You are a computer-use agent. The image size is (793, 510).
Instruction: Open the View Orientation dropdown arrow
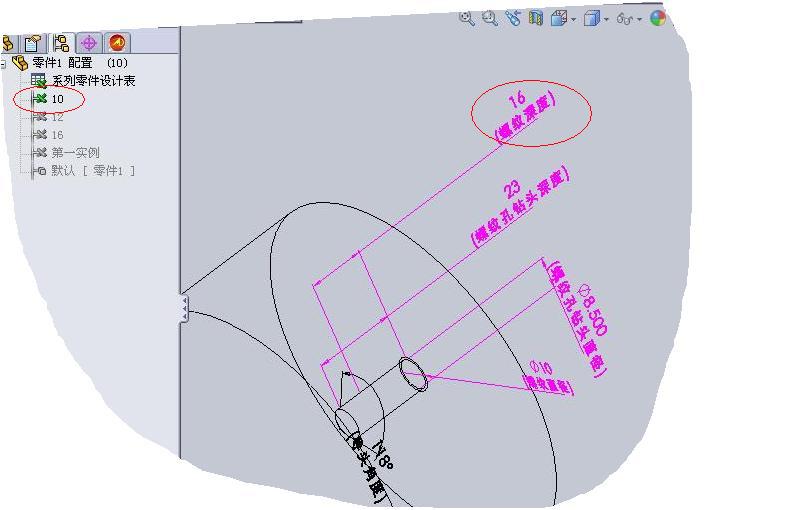tap(574, 20)
